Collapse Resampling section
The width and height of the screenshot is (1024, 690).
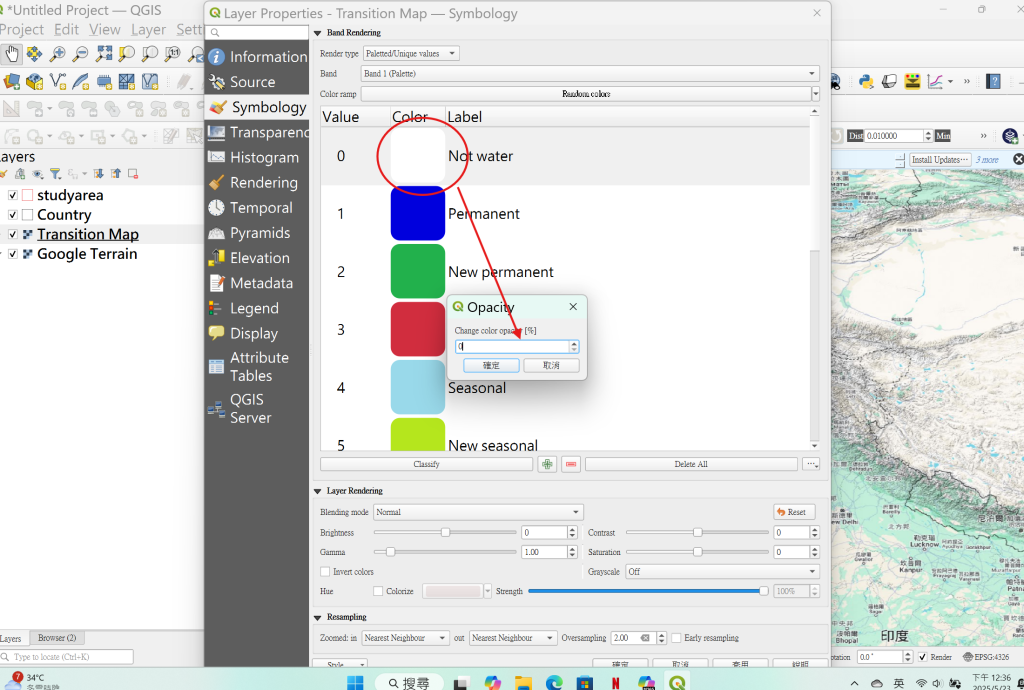(318, 618)
